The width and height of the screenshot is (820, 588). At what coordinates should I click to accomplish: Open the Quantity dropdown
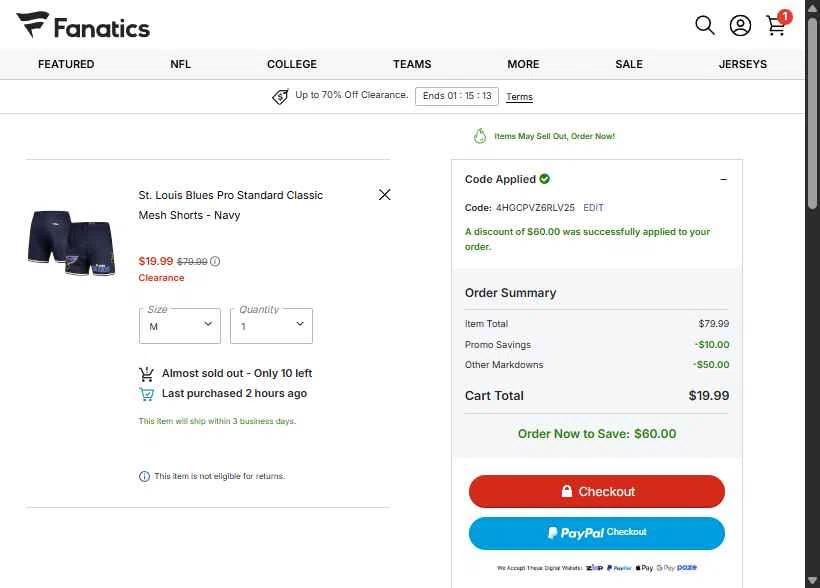coord(271,326)
